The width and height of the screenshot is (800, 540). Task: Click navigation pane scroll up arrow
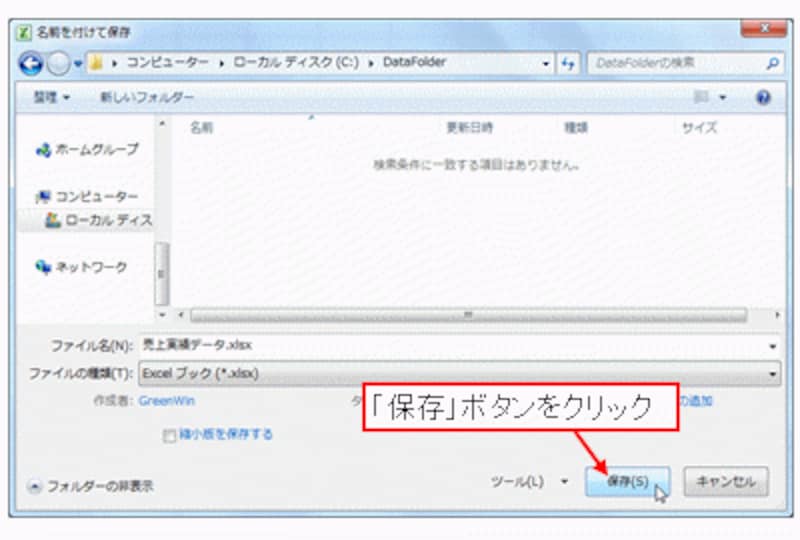click(162, 124)
